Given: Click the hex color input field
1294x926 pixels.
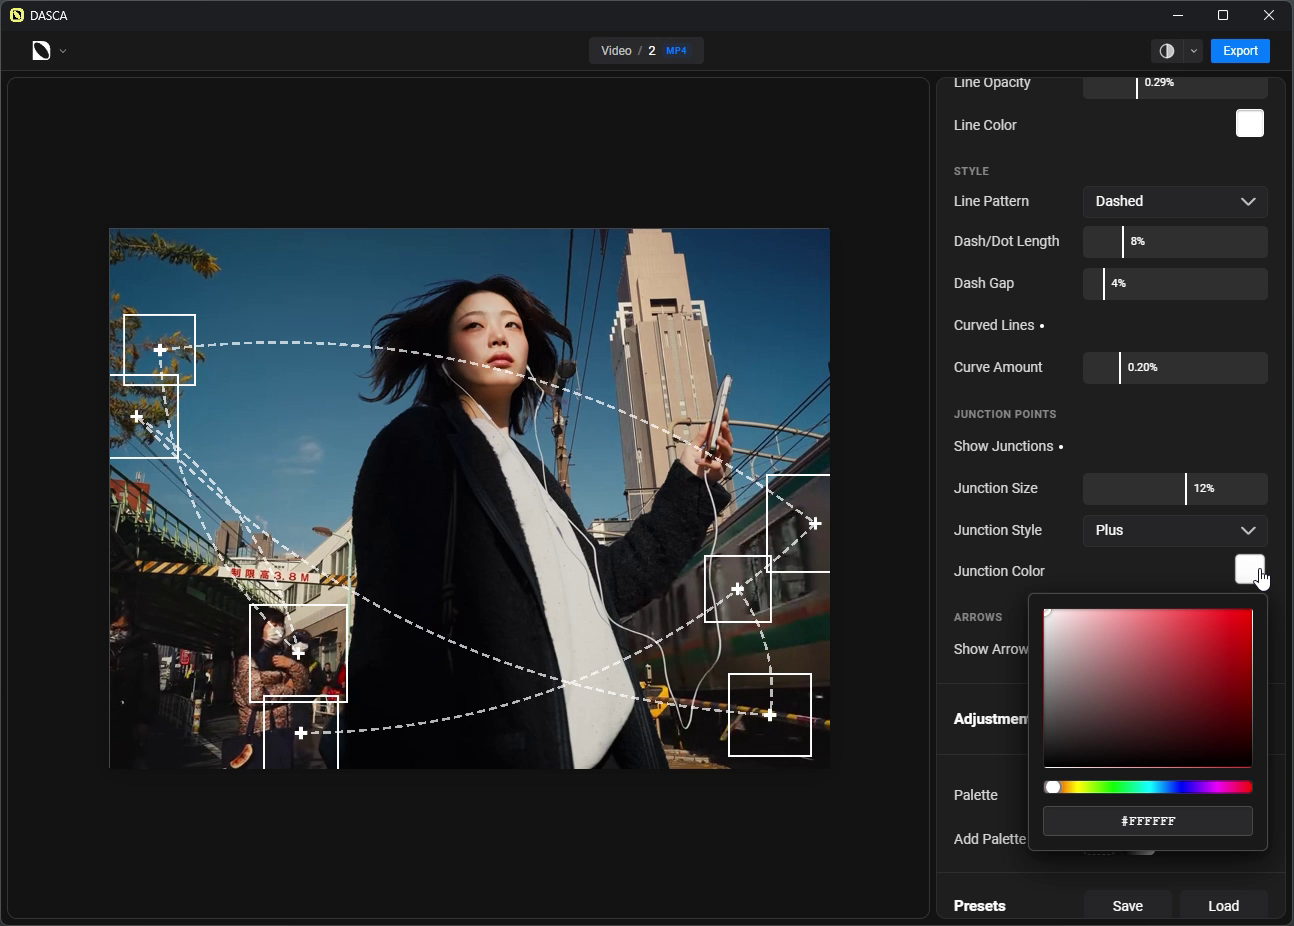Looking at the screenshot, I should pos(1147,821).
